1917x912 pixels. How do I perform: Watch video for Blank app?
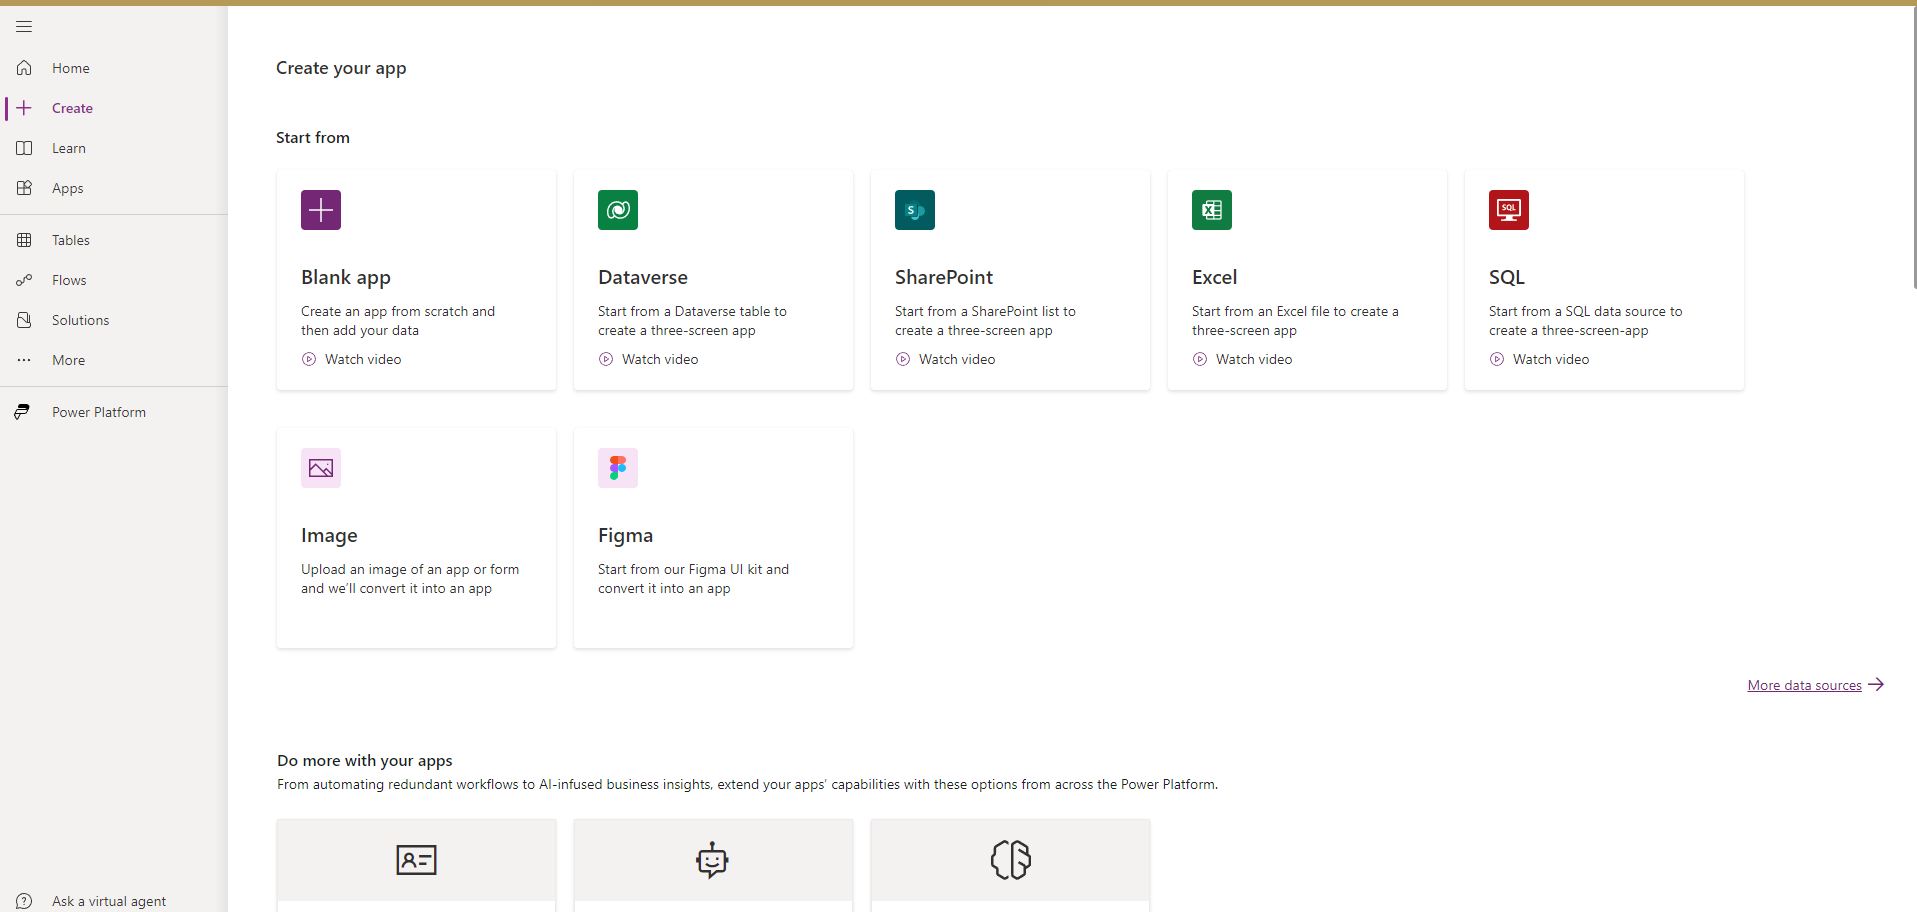click(362, 359)
